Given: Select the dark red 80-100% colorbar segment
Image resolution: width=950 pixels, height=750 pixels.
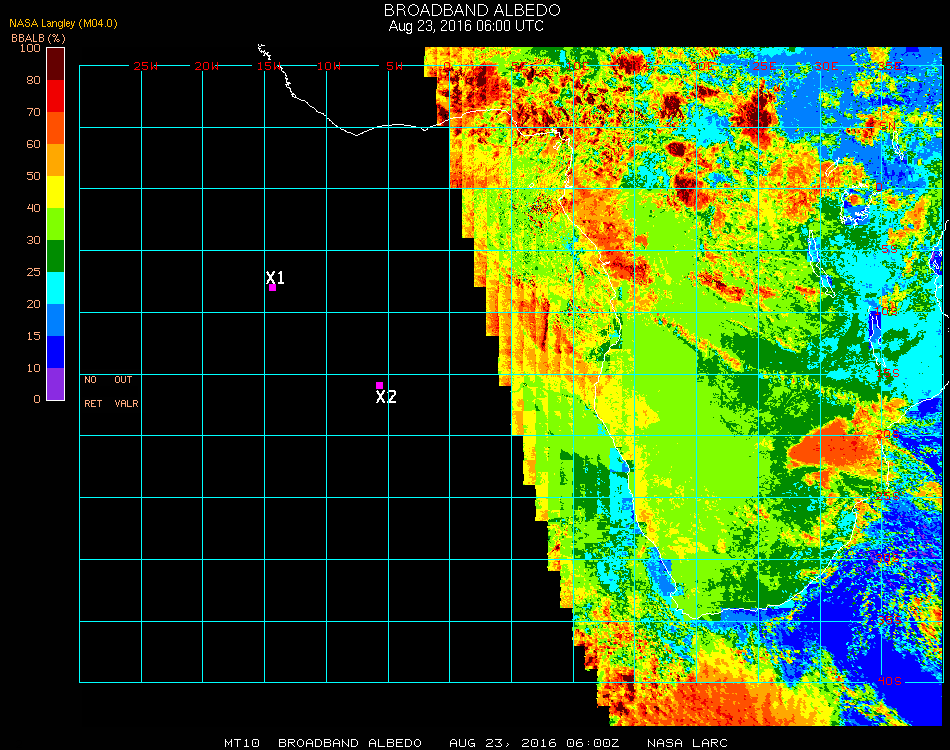Looking at the screenshot, I should [55, 63].
